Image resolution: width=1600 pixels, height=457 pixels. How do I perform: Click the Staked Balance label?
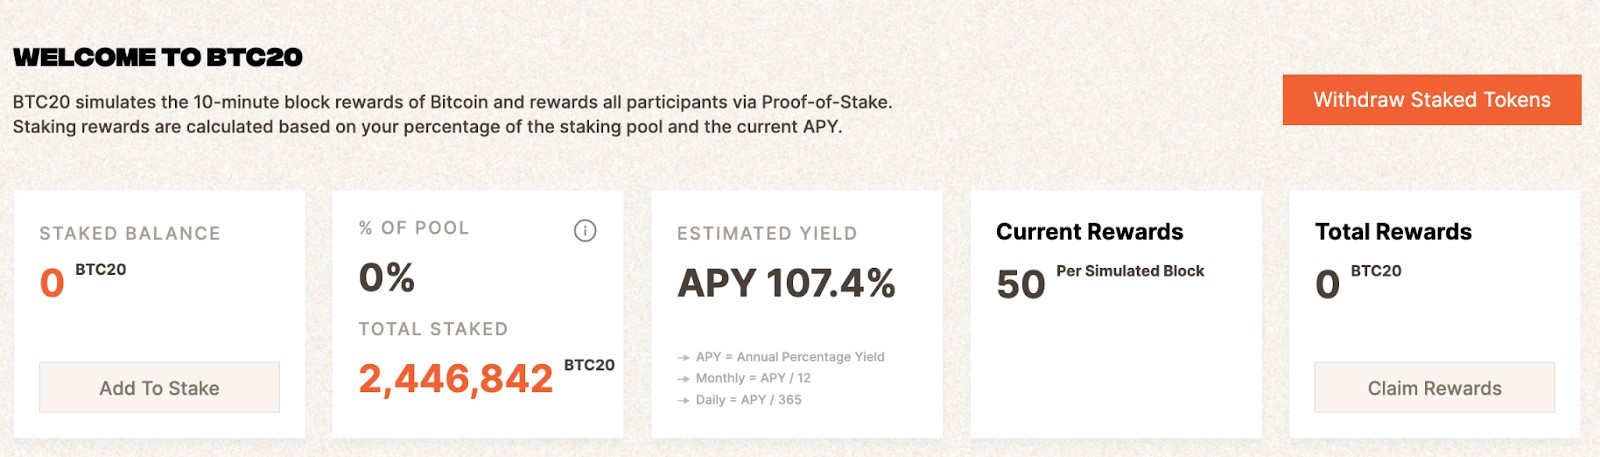(x=130, y=233)
